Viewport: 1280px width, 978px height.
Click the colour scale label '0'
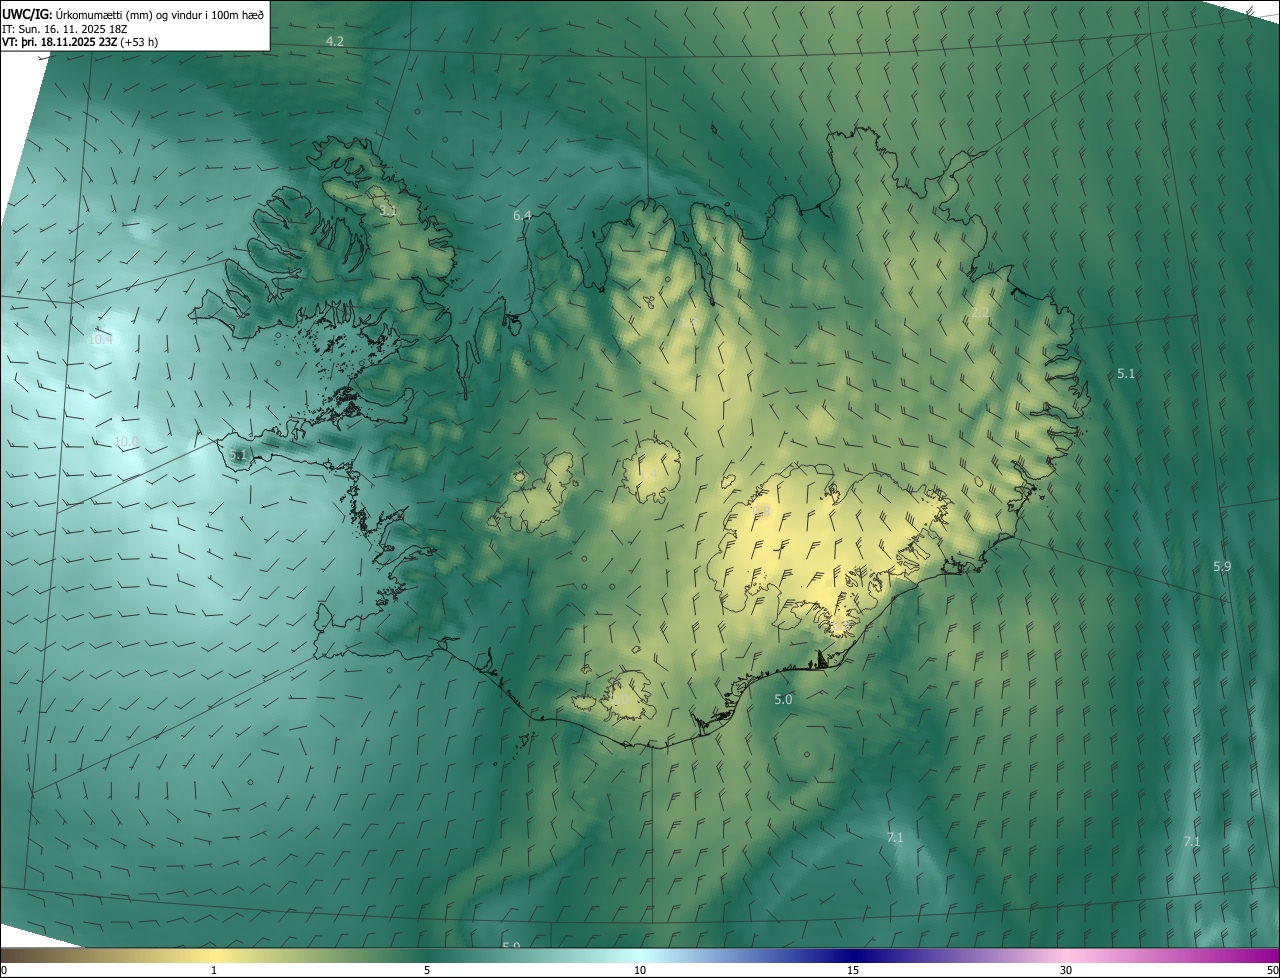[x=4, y=970]
